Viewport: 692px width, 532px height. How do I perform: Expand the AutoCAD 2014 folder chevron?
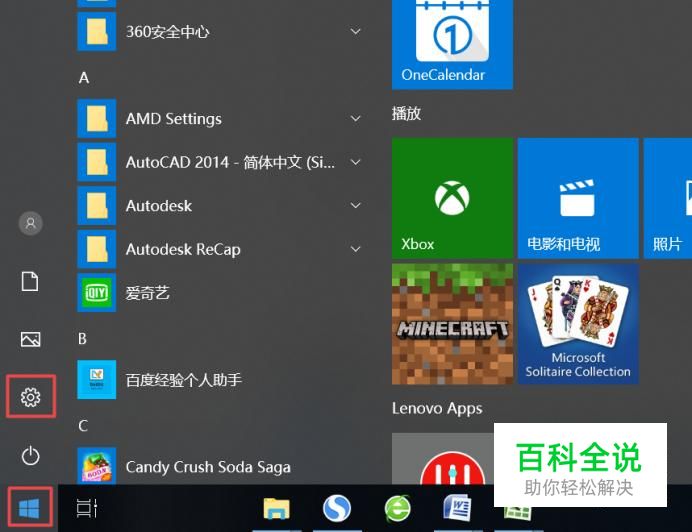pos(355,162)
